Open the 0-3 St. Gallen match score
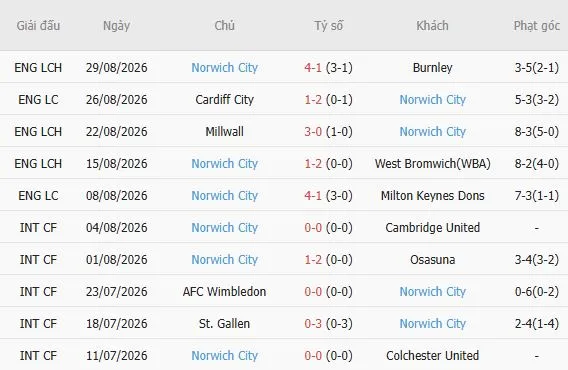This screenshot has height=370, width=568. pos(313,323)
